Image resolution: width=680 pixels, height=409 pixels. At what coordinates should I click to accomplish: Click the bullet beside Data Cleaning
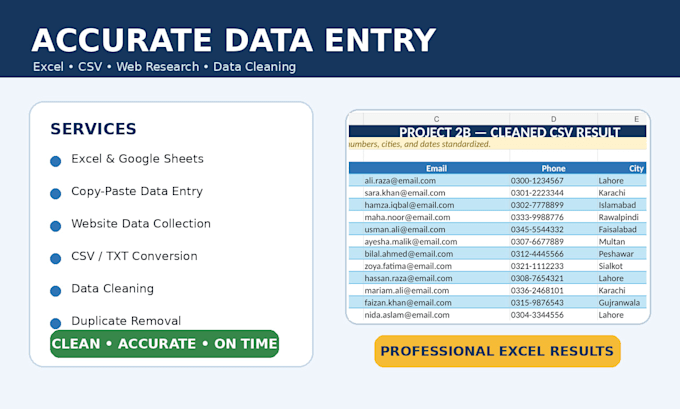coord(56,291)
